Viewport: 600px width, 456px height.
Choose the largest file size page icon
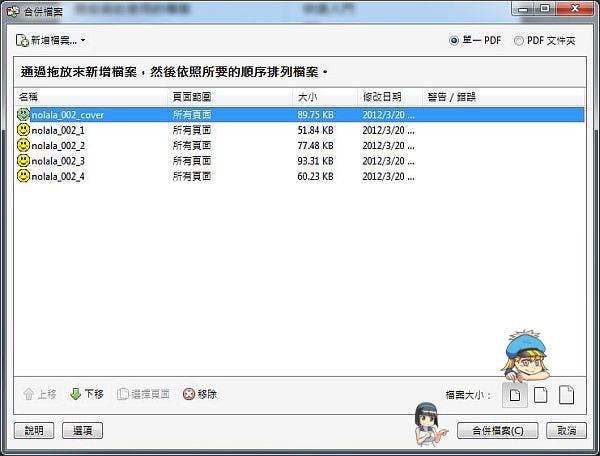pyautogui.click(x=566, y=395)
